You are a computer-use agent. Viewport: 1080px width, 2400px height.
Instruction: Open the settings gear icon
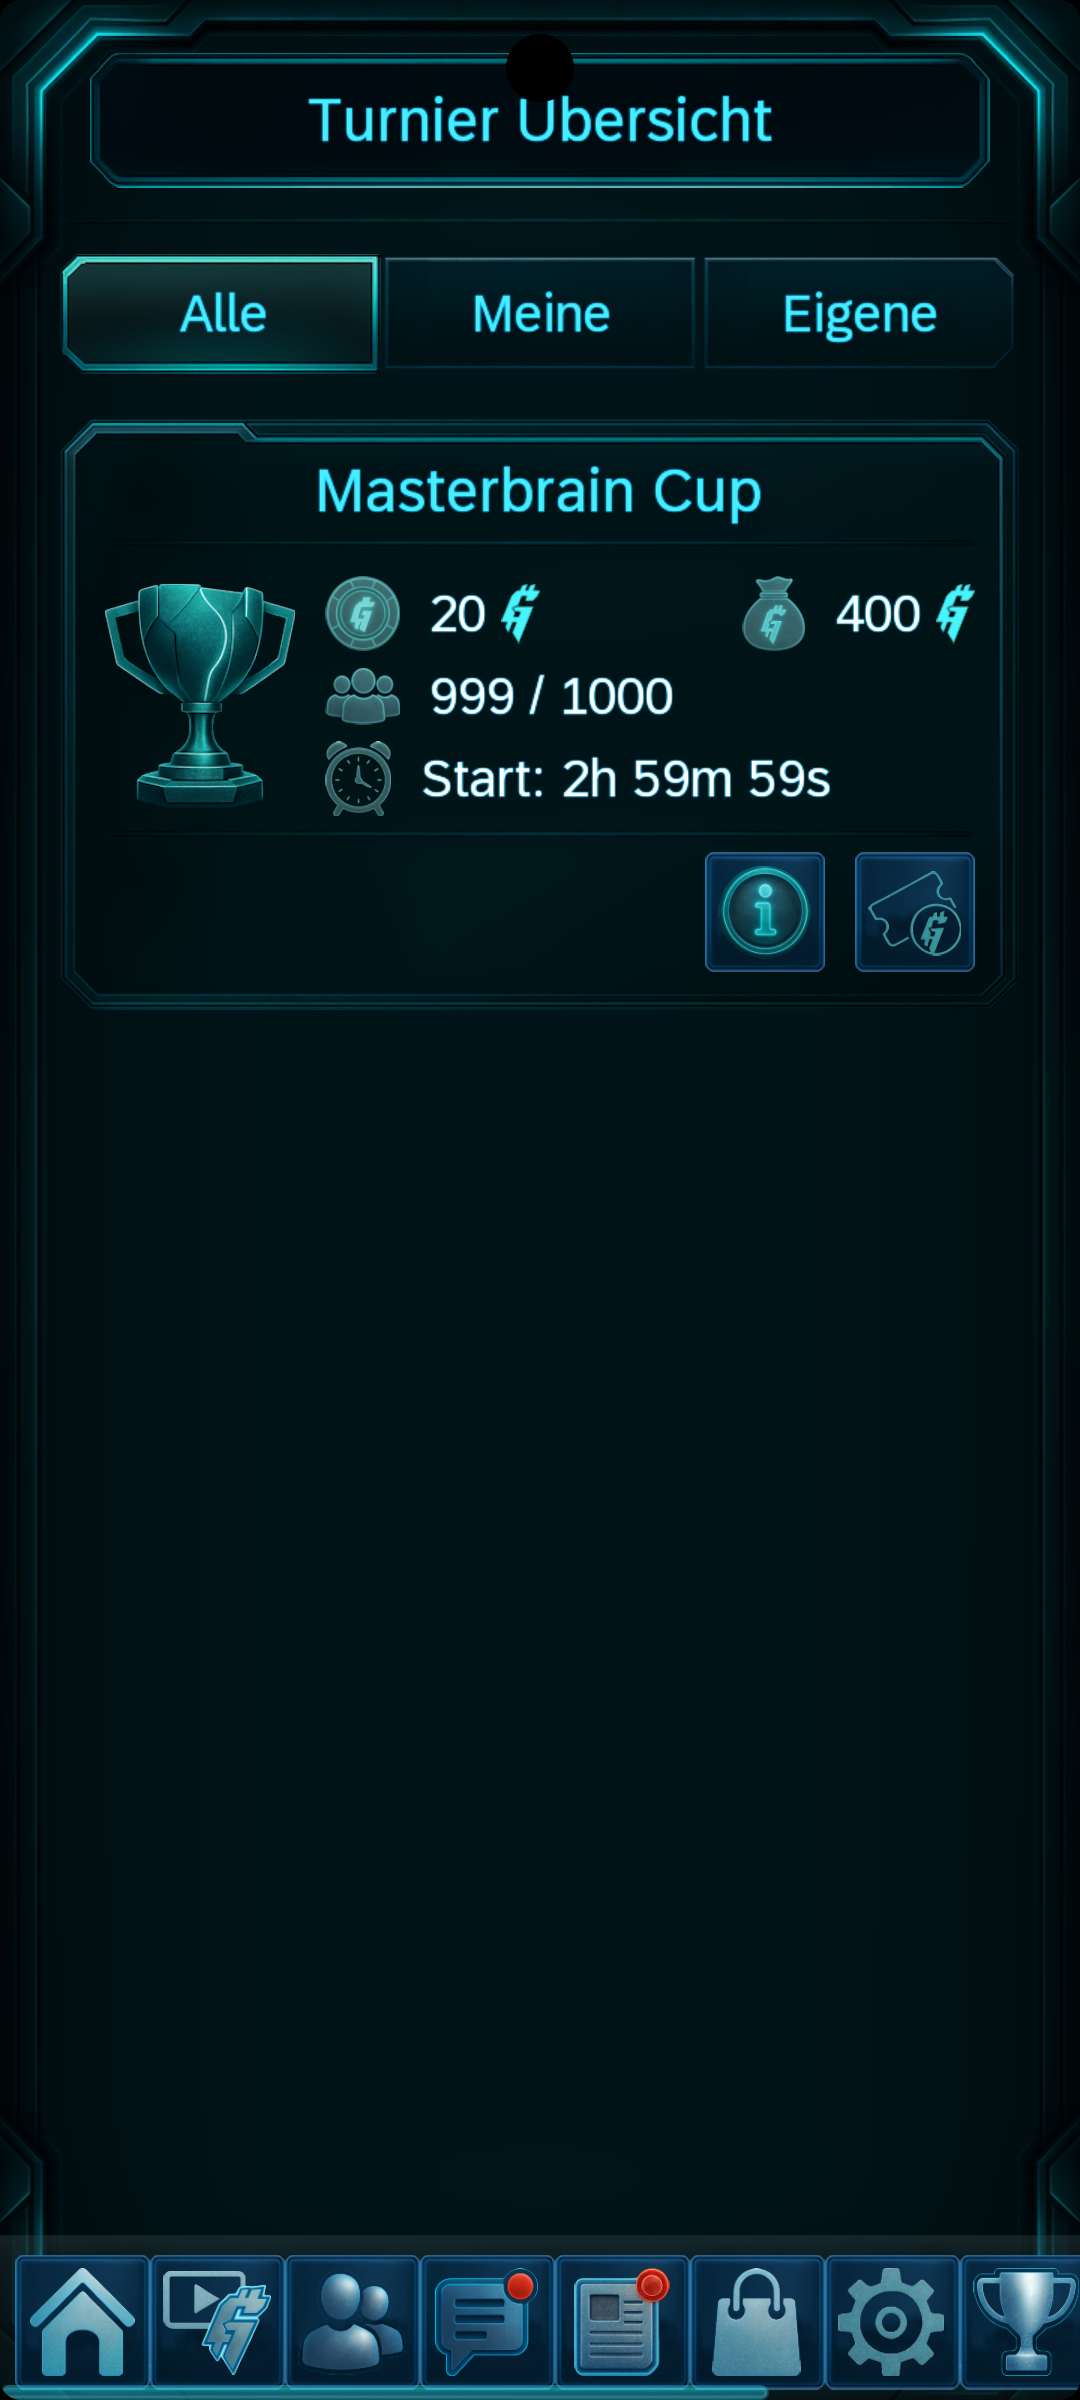tap(892, 2321)
